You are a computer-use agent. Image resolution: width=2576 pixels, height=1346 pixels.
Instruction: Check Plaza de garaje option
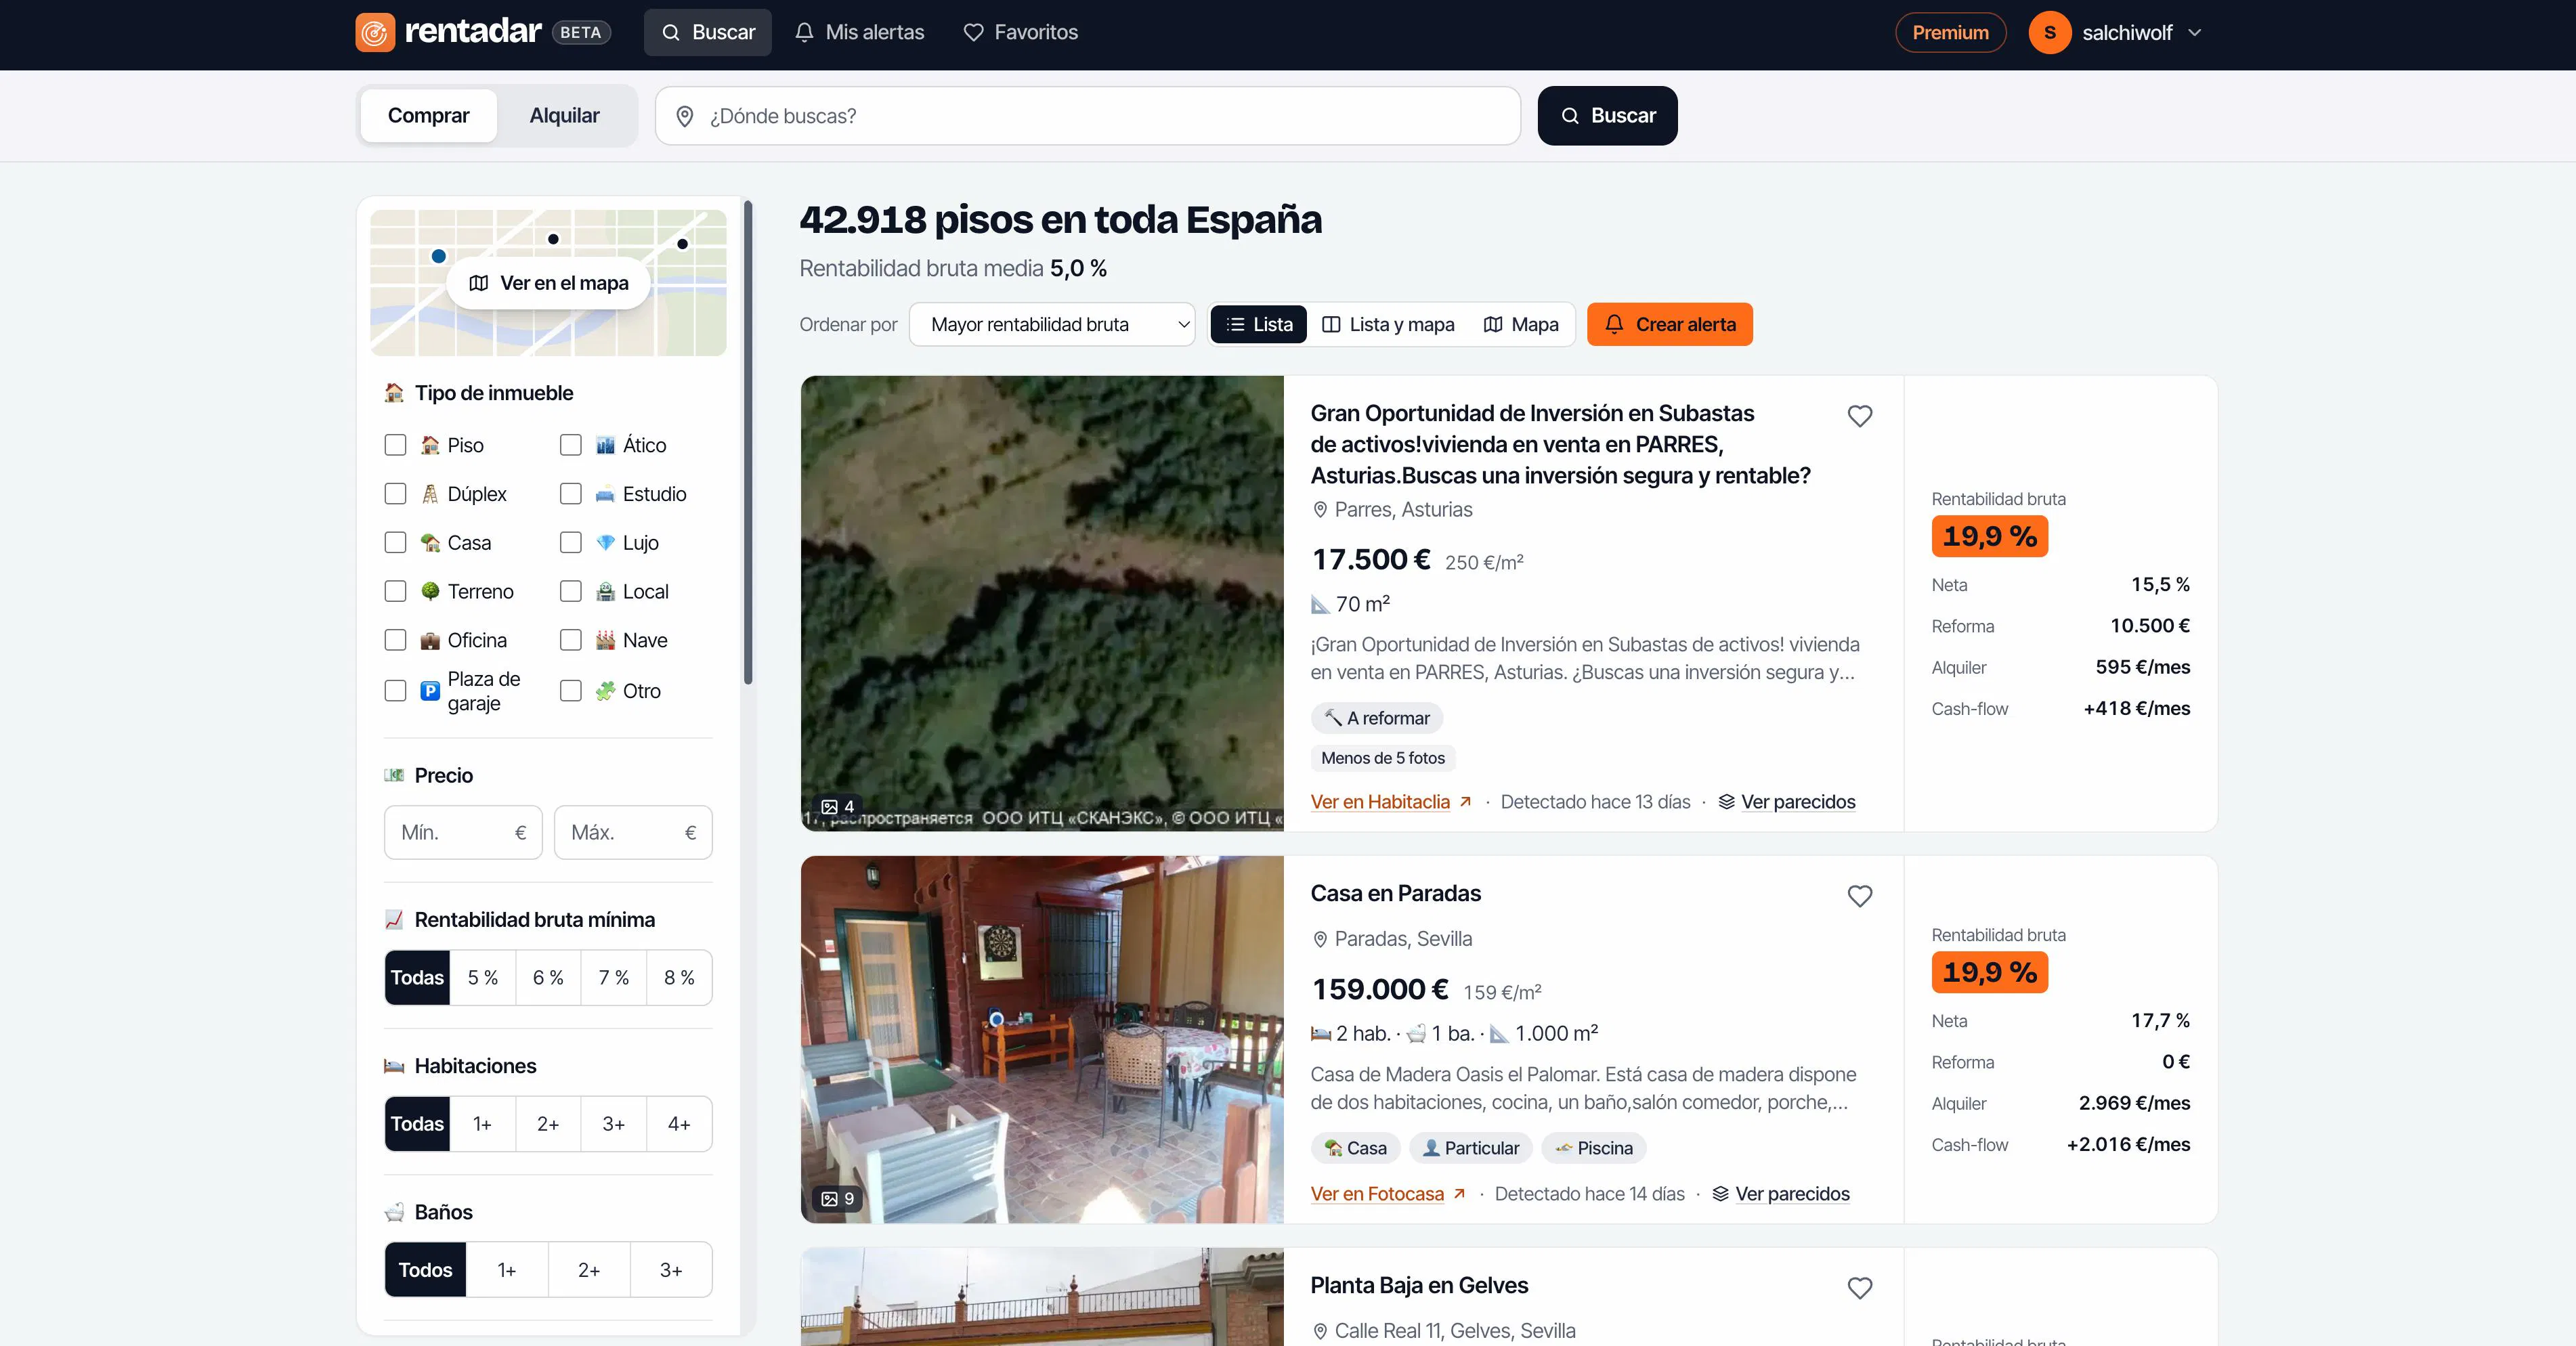[396, 691]
